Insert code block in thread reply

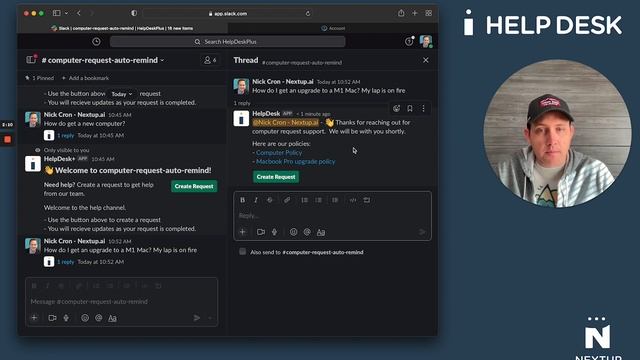click(367, 200)
